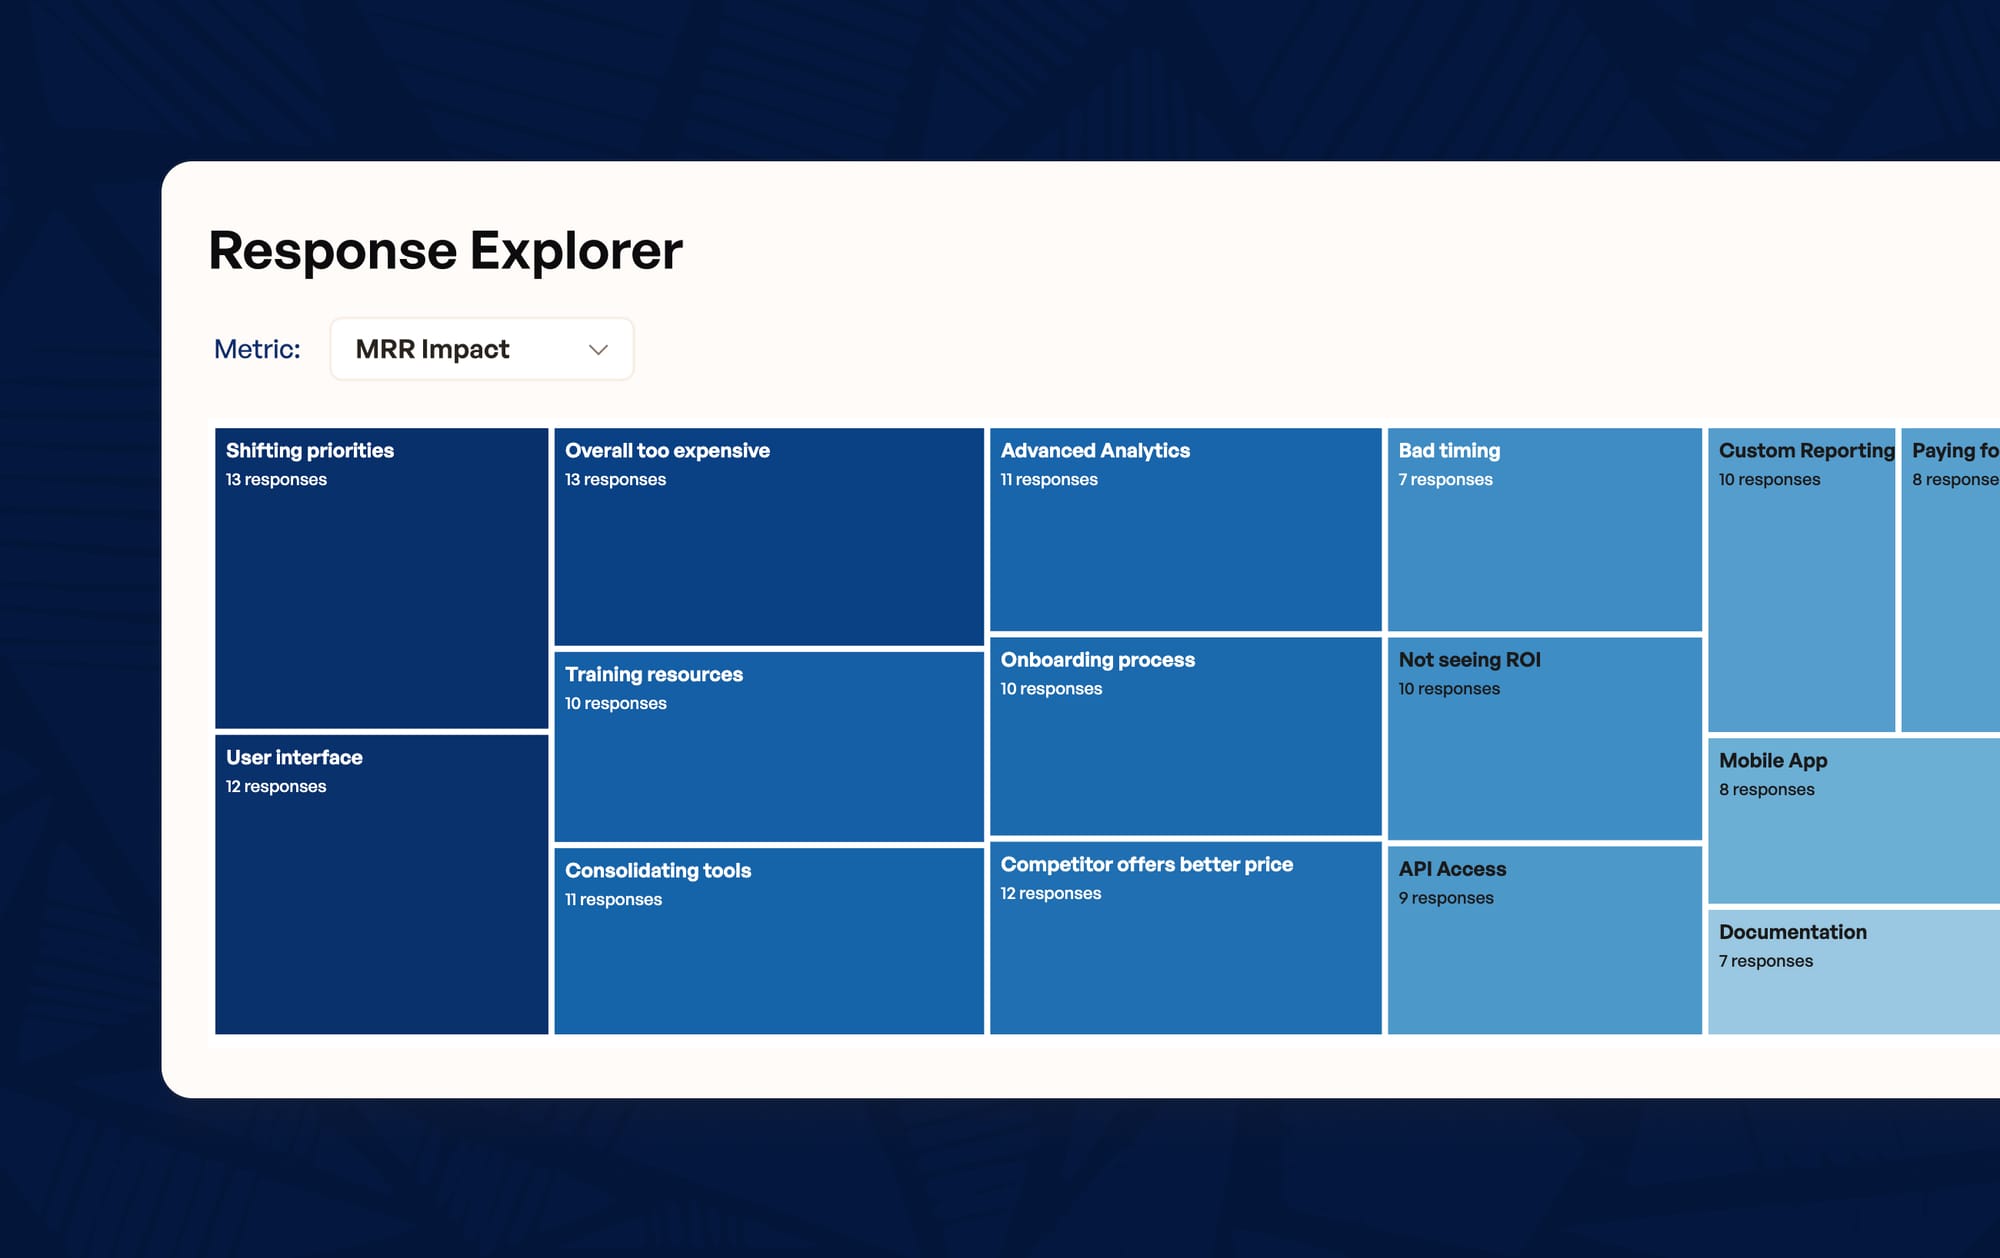Click the MRR Impact selected value text
Image resolution: width=2000 pixels, height=1258 pixels.
(432, 349)
